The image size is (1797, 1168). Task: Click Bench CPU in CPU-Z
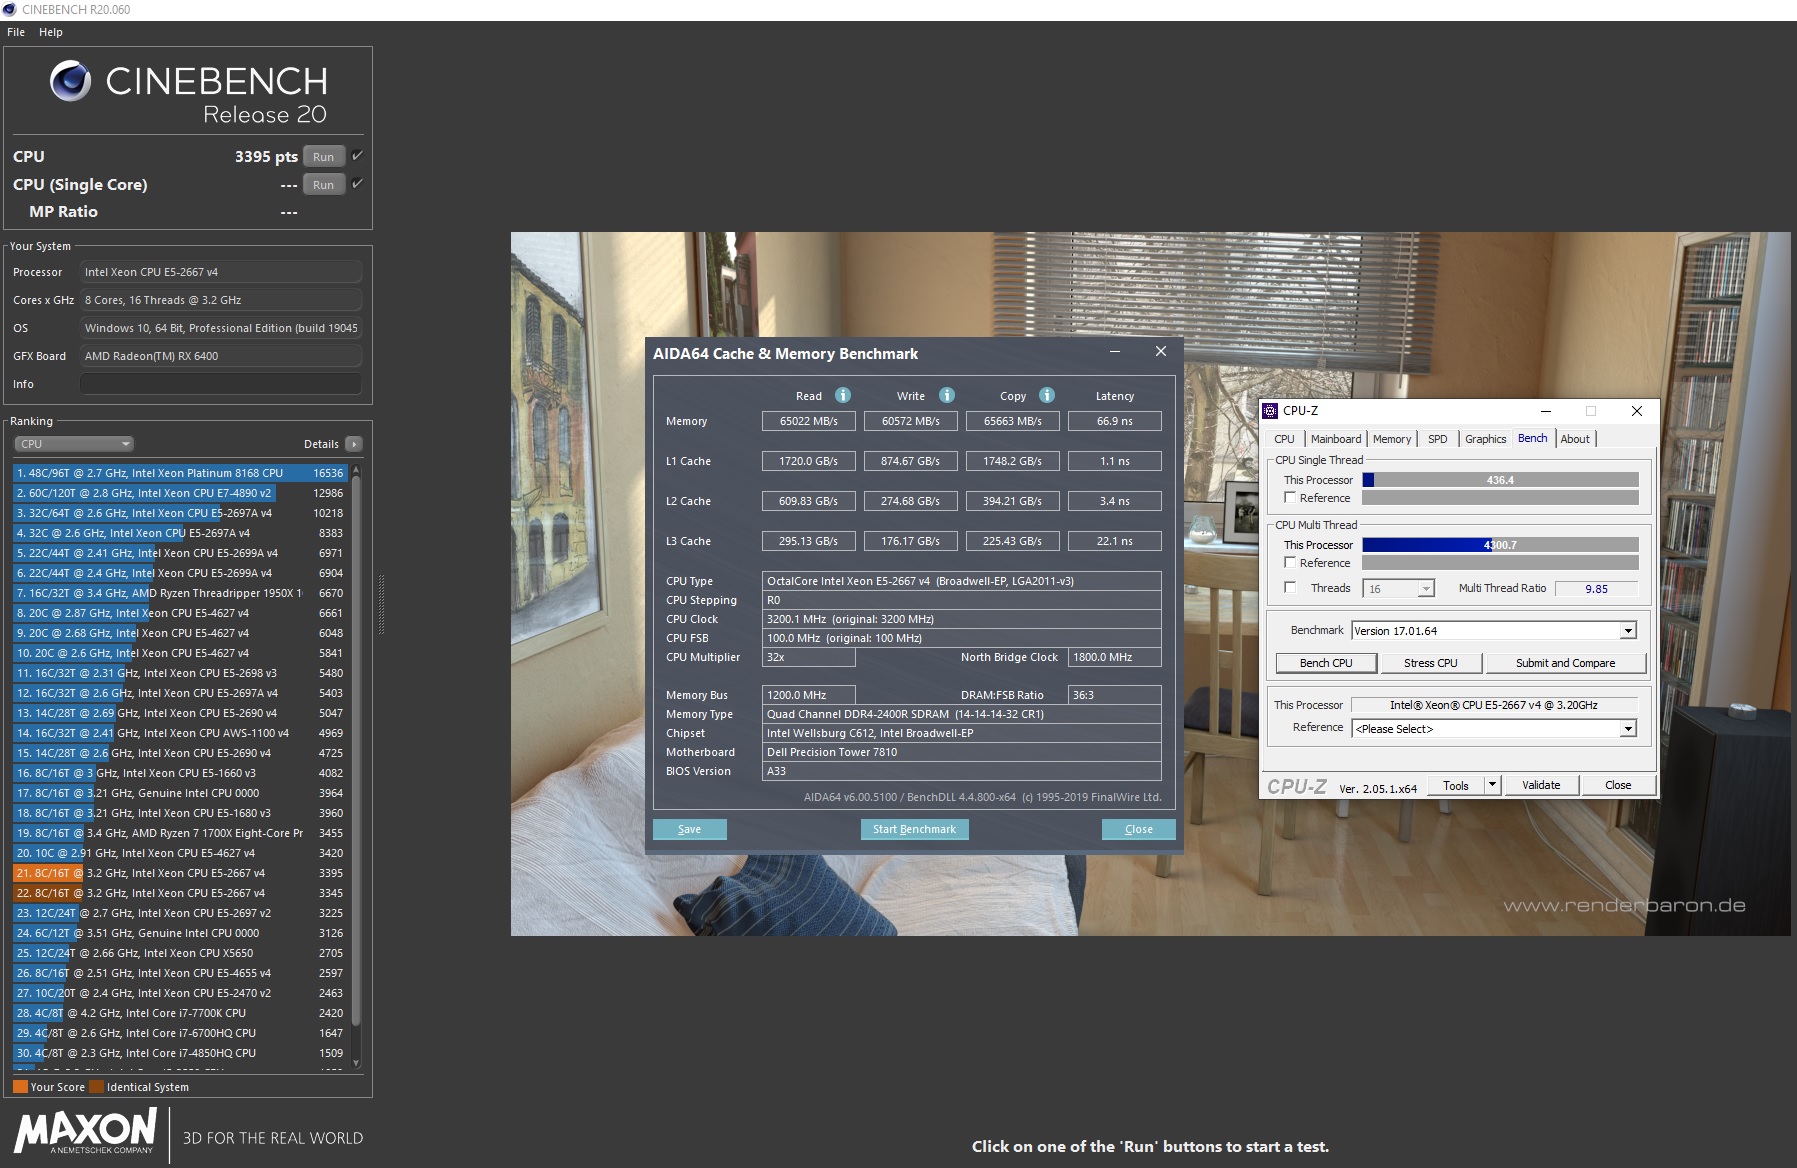point(1326,663)
